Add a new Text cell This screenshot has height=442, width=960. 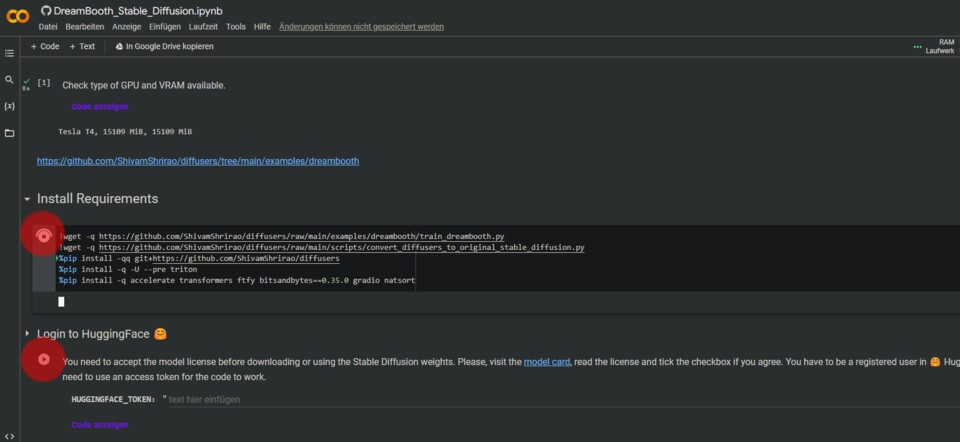pyautogui.click(x=82, y=46)
